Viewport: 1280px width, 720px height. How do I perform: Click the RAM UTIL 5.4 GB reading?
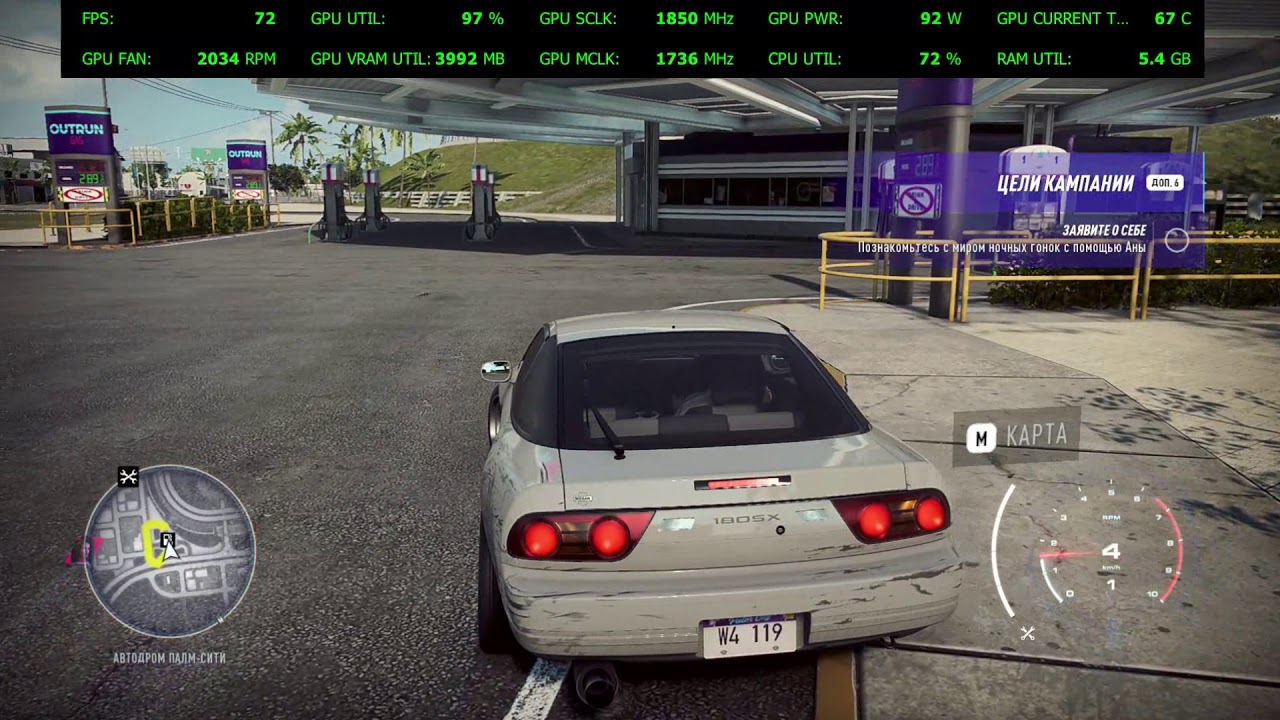[1164, 59]
